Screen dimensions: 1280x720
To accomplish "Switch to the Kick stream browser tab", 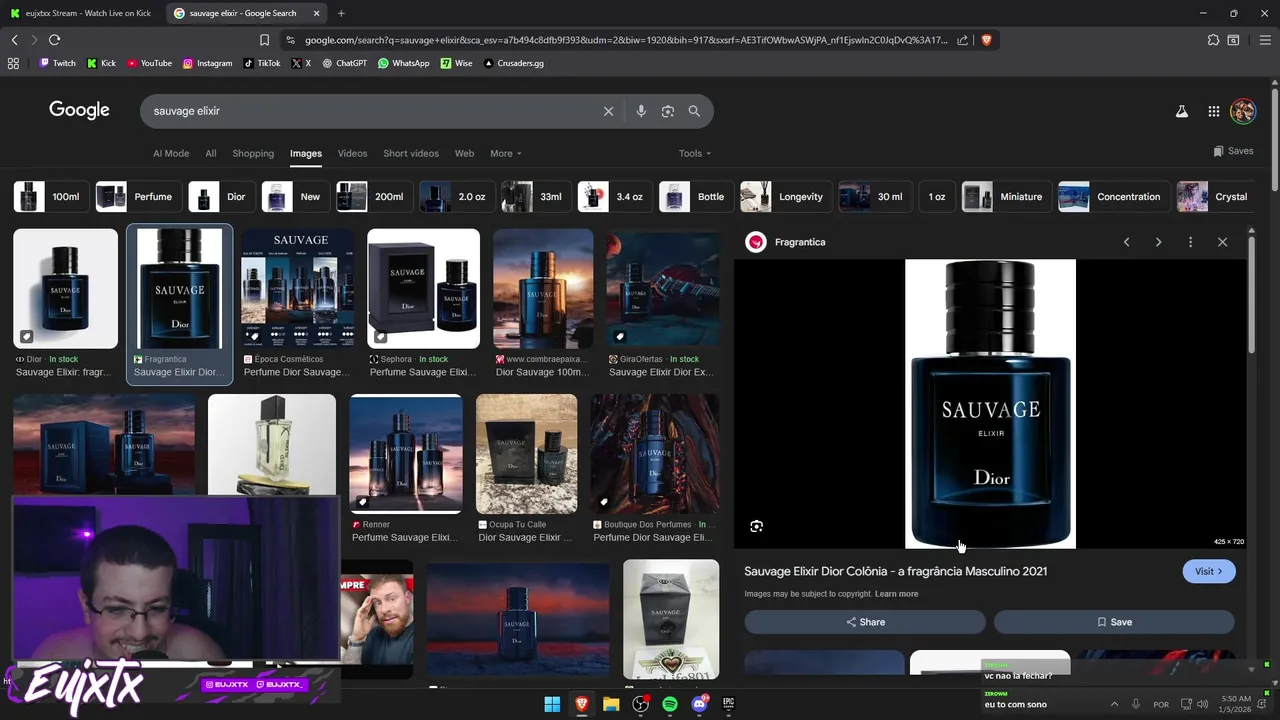I will (x=81, y=13).
